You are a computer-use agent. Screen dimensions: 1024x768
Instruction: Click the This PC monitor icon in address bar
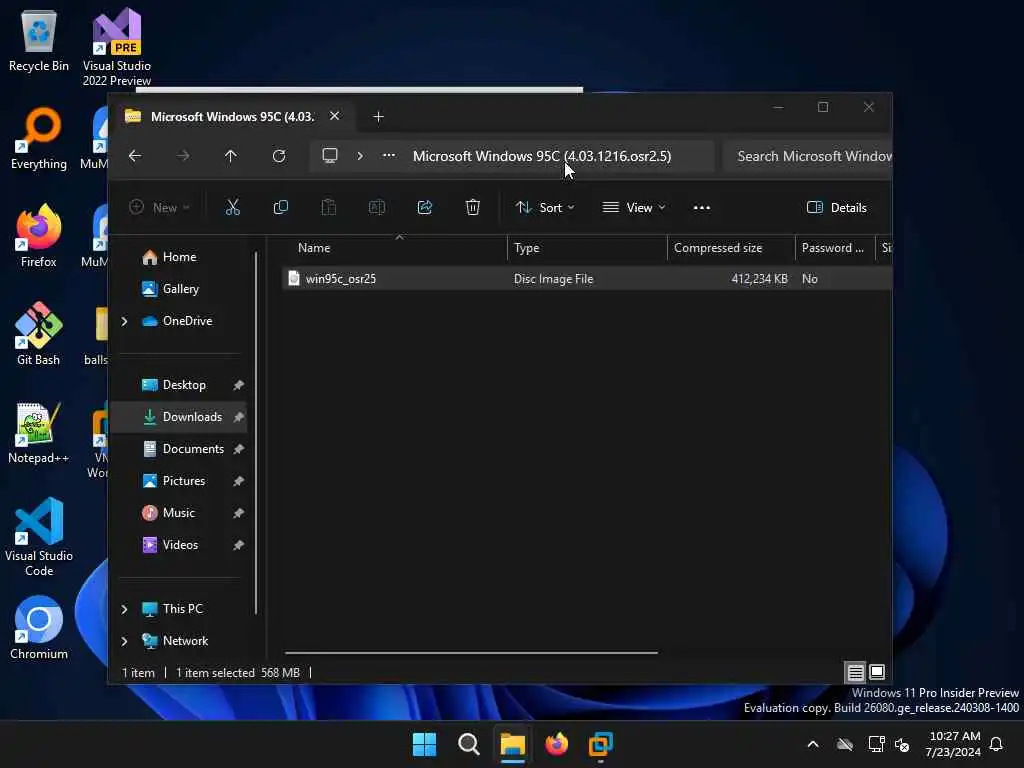pyautogui.click(x=330, y=155)
